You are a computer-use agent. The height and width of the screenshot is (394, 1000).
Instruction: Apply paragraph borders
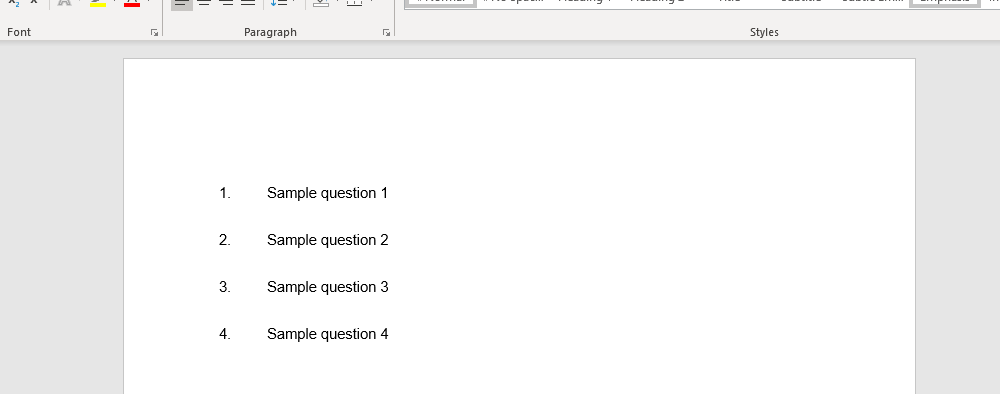(355, 4)
